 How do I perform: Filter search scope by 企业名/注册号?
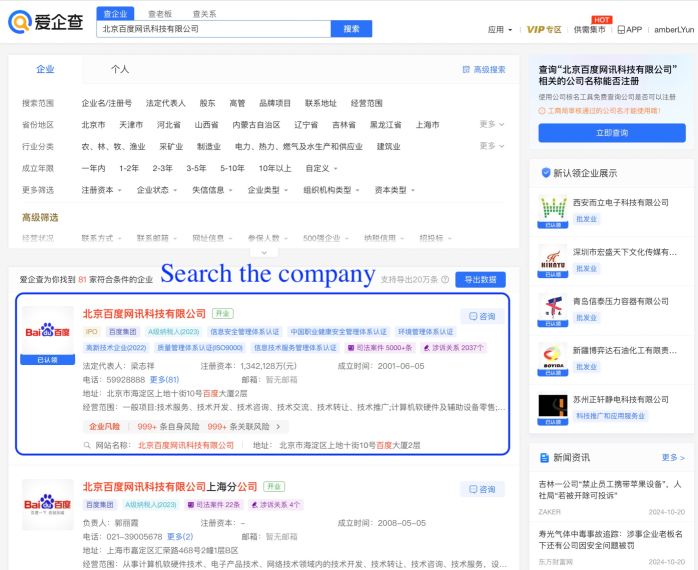point(107,103)
